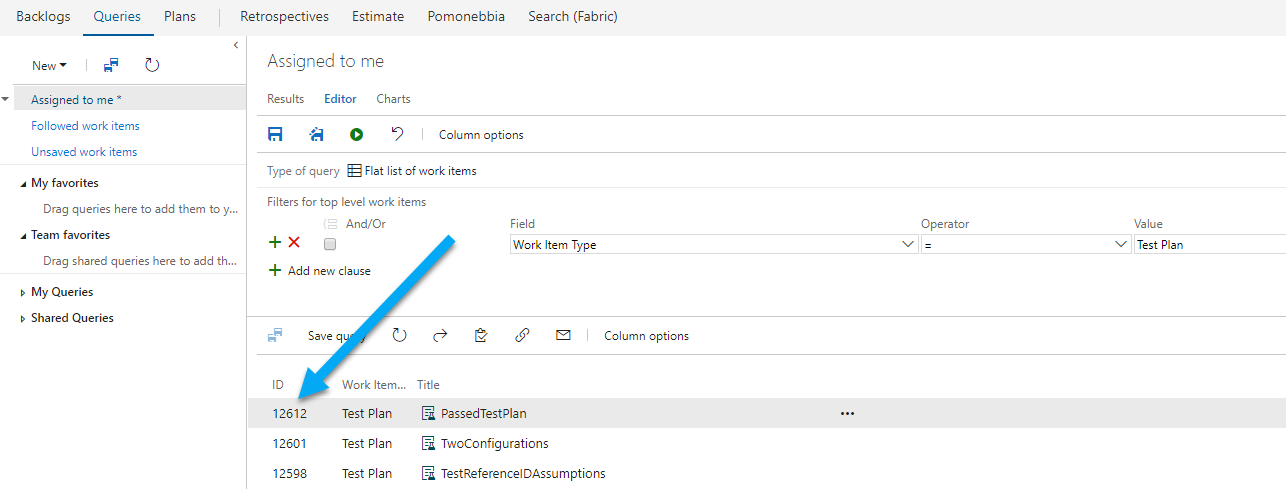Click the save query disk icon
Image resolution: width=1286 pixels, height=489 pixels.
point(275,134)
